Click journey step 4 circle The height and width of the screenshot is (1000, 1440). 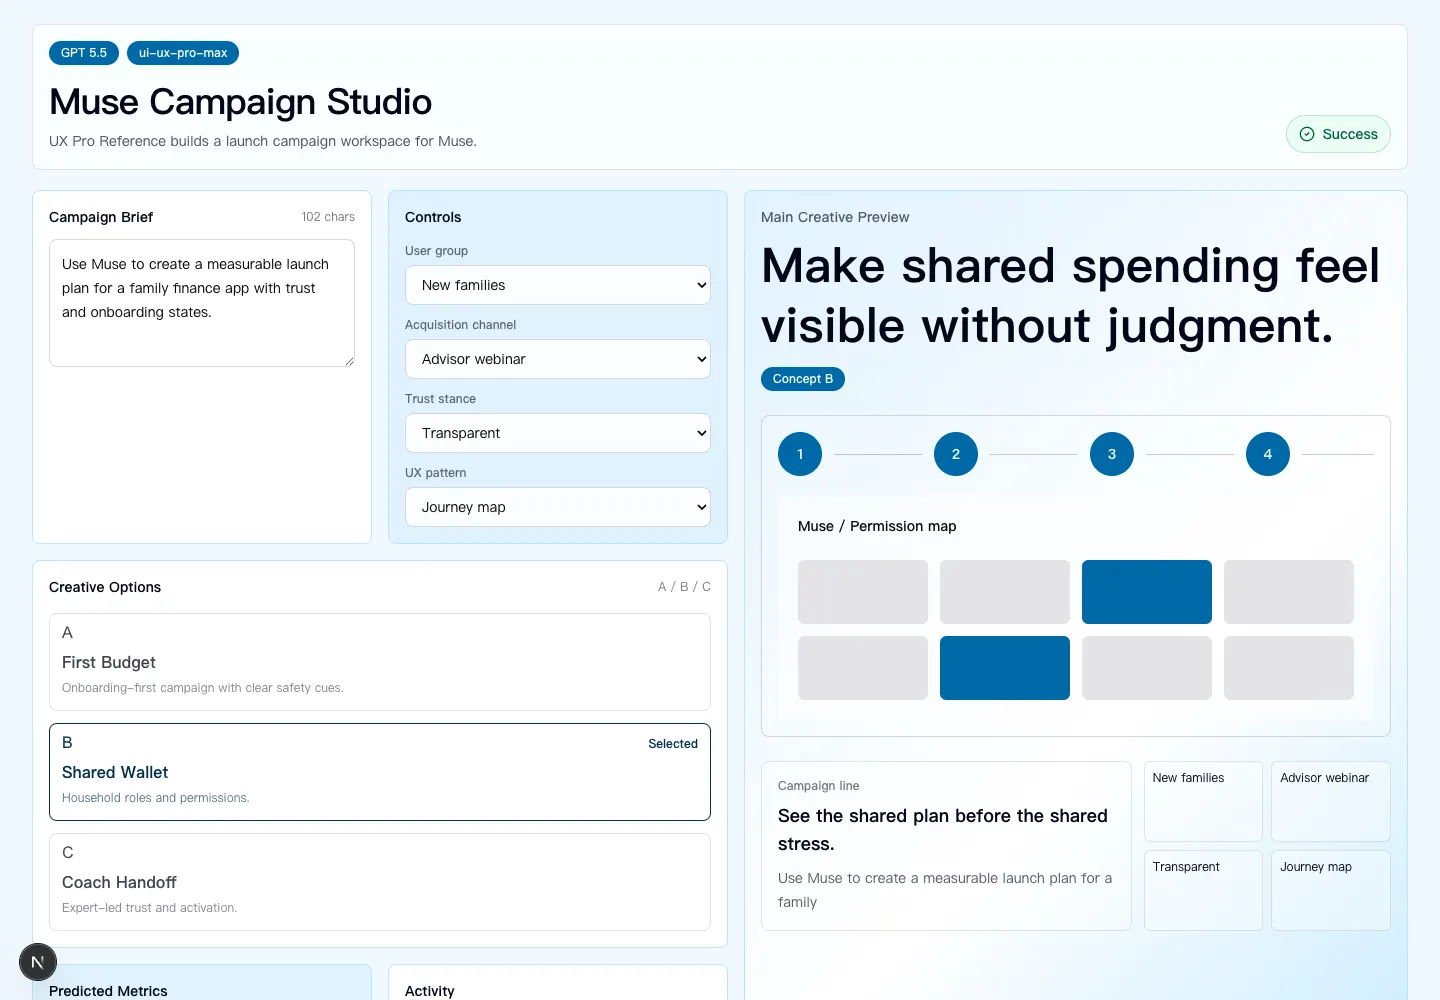[x=1268, y=454]
